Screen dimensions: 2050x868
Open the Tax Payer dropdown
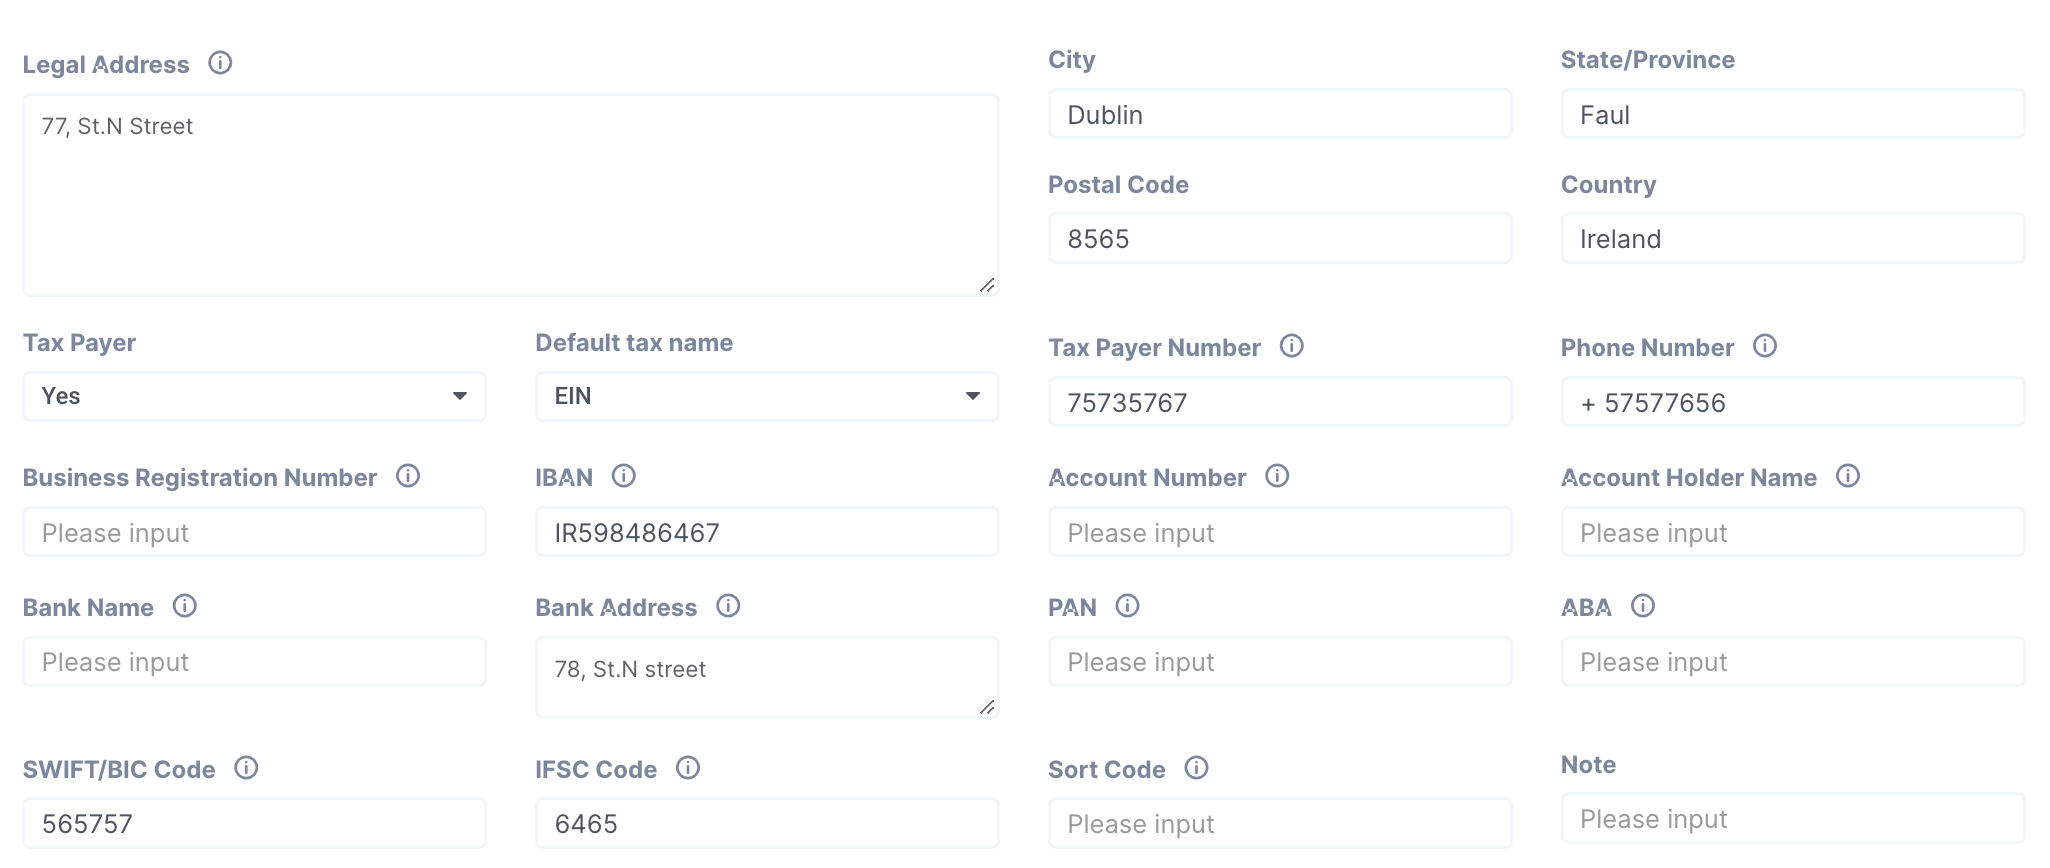254,396
